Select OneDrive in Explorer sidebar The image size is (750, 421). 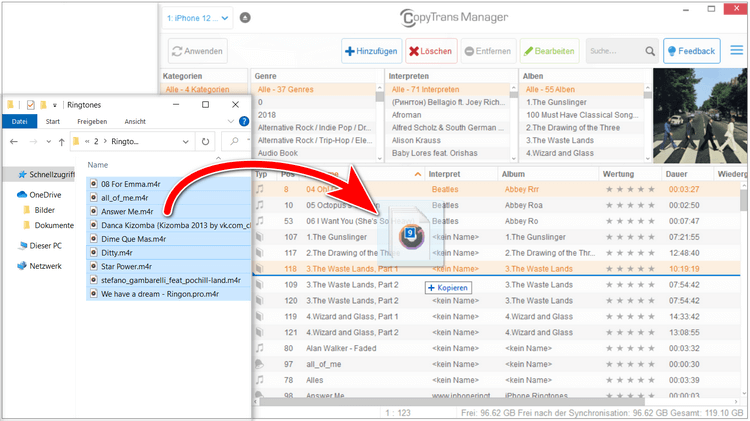point(39,195)
